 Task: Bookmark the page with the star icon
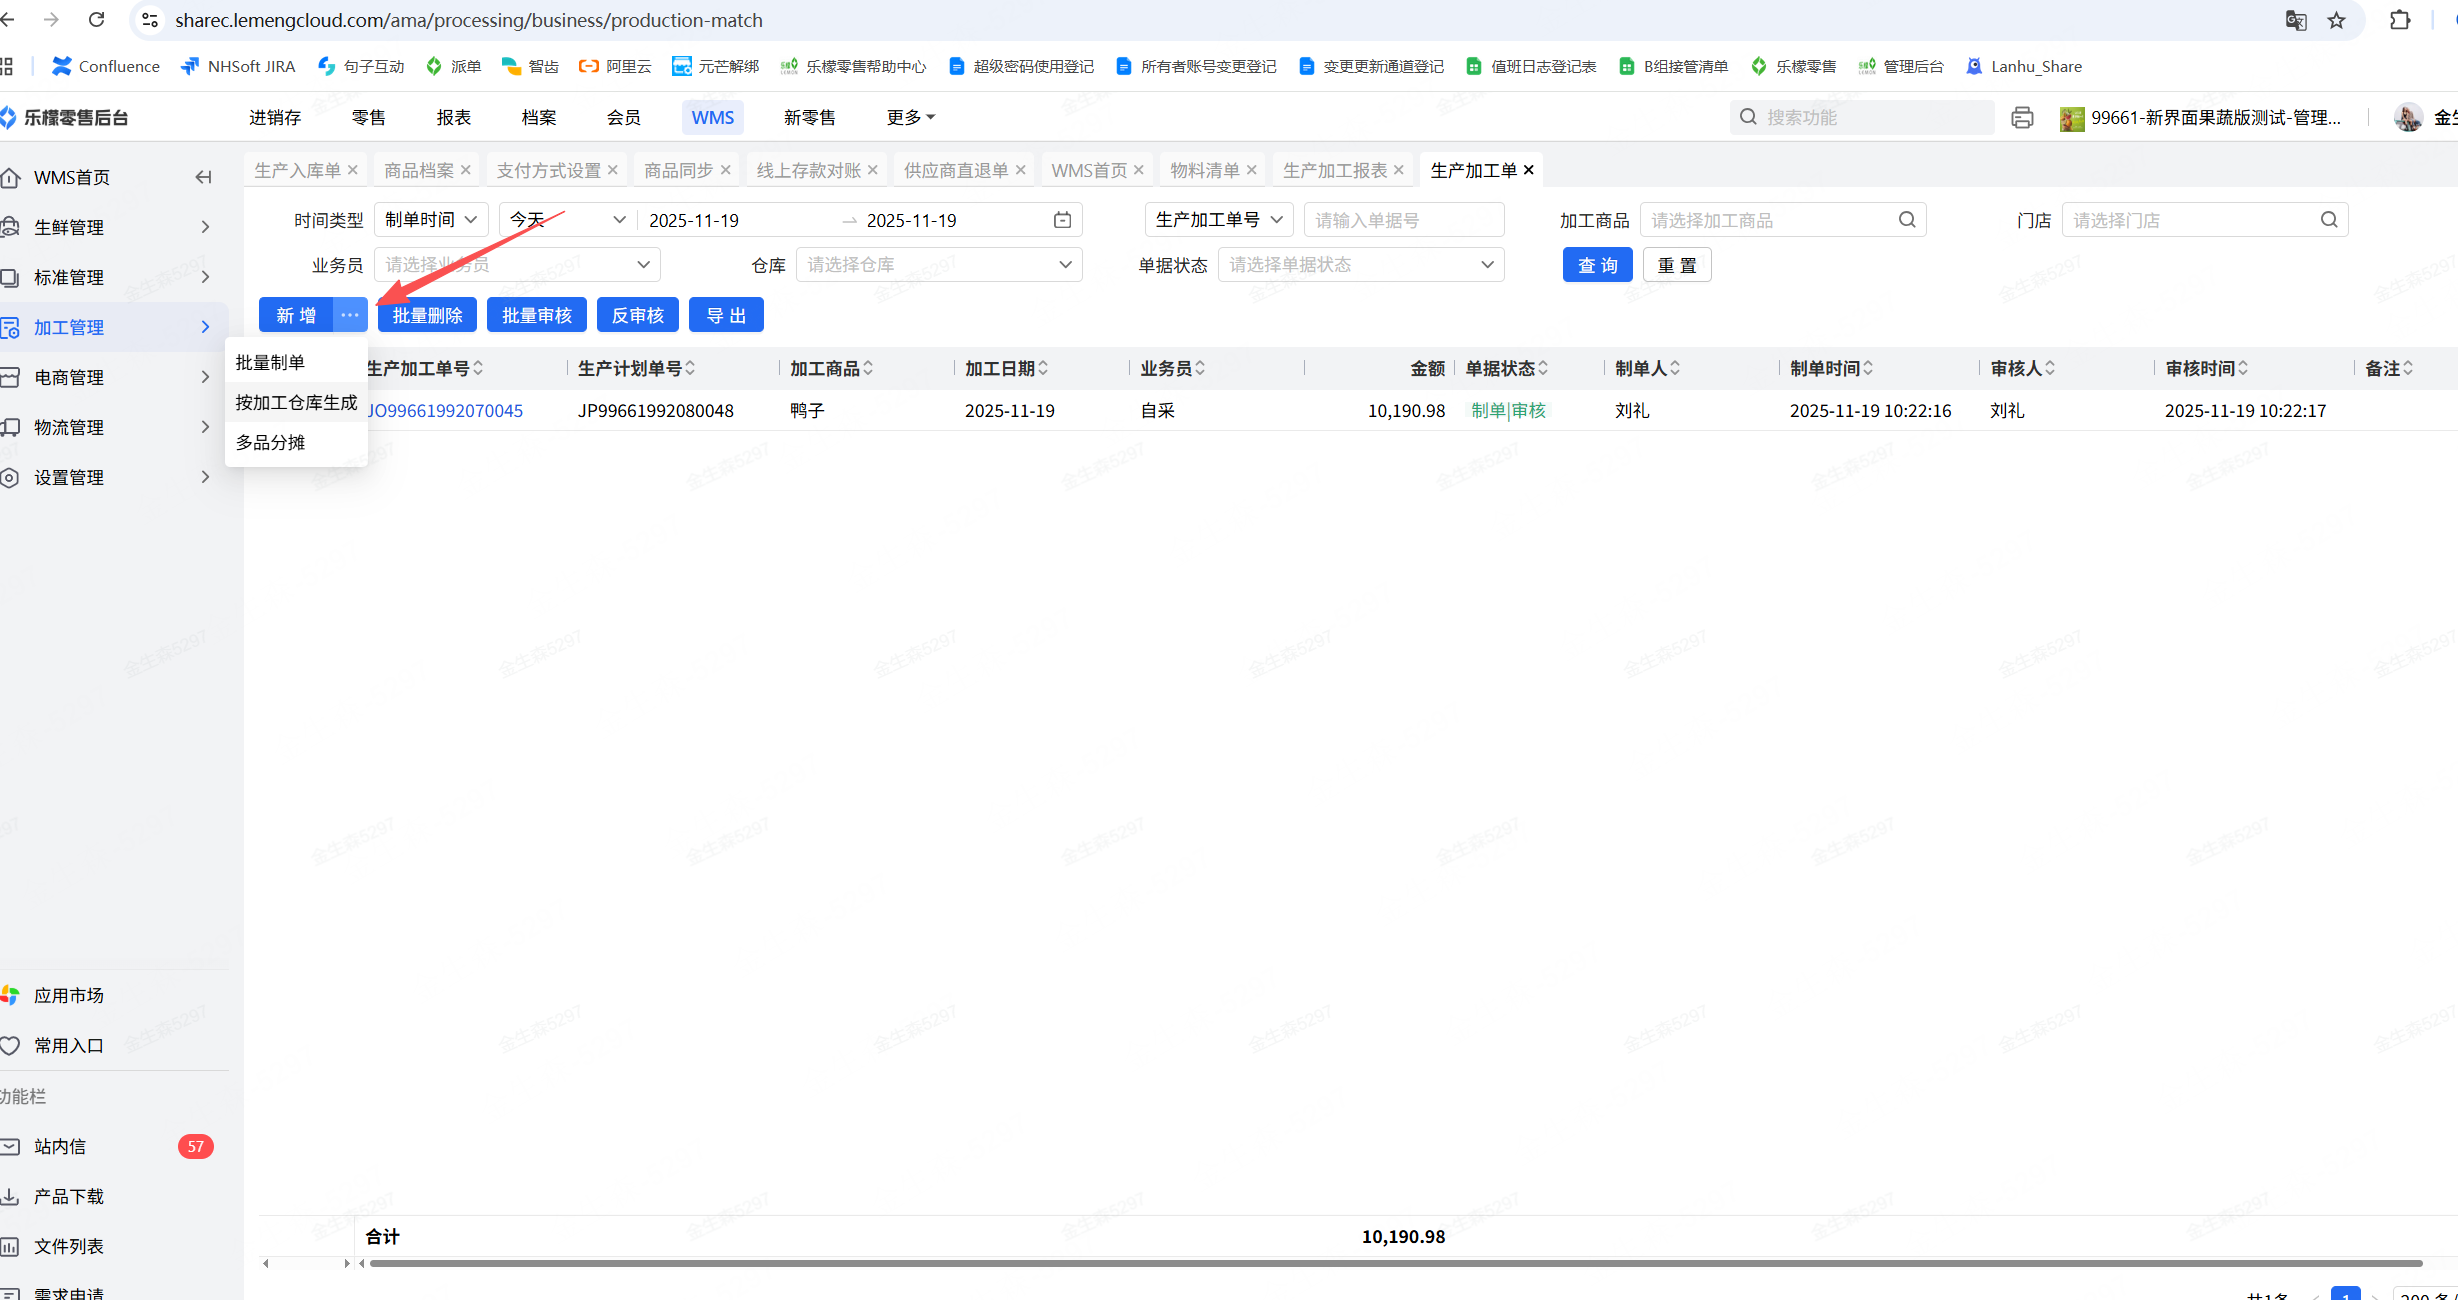click(x=2336, y=20)
